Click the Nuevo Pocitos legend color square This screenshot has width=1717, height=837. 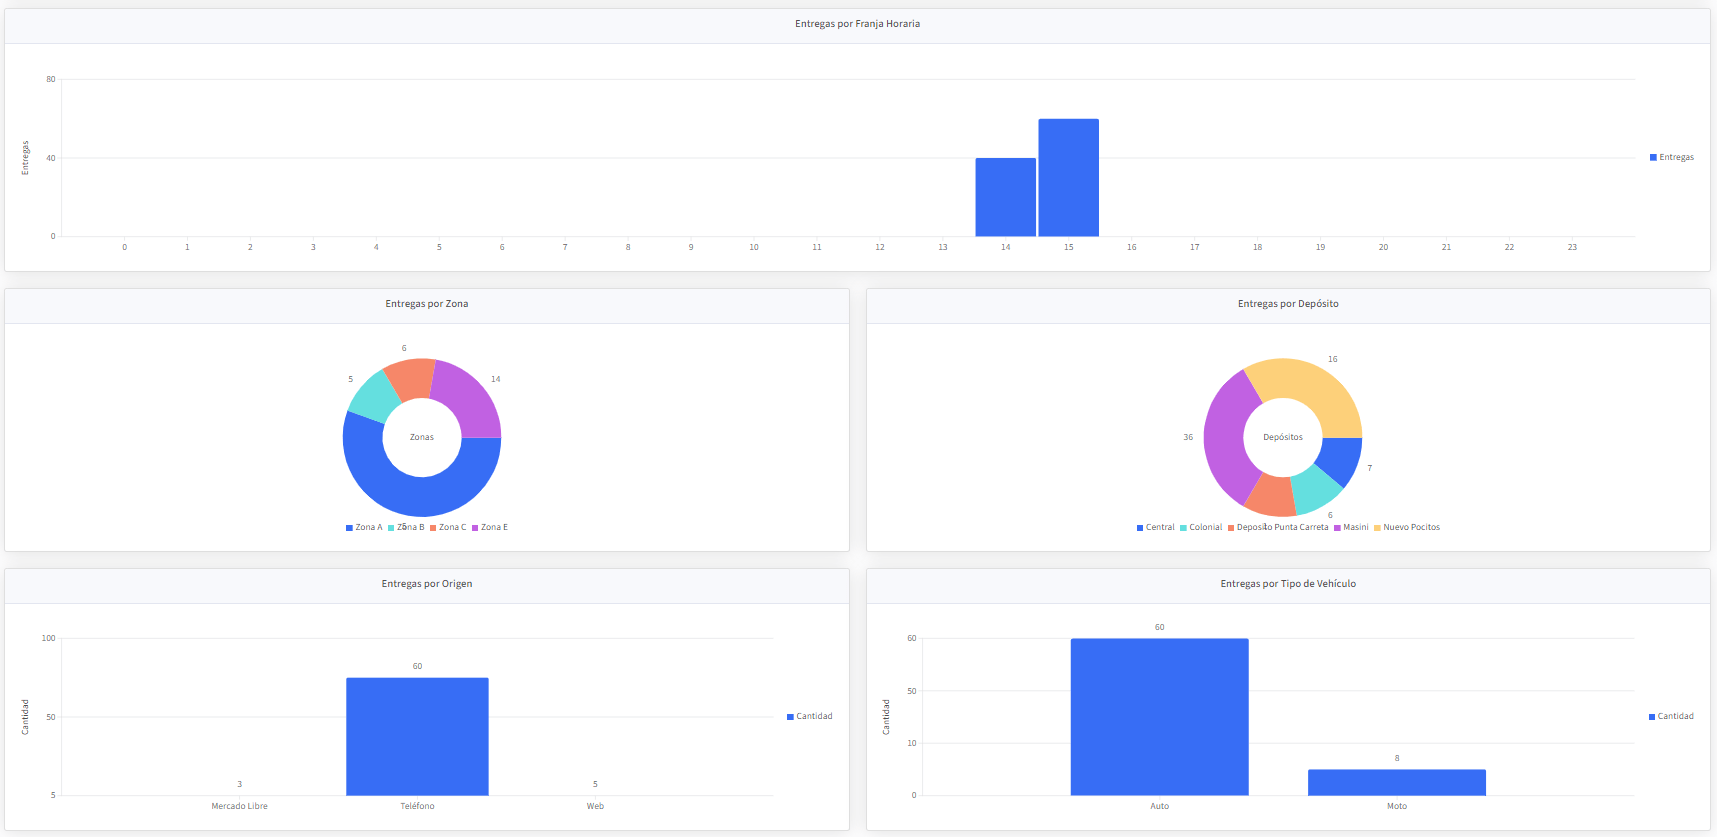tap(1377, 528)
